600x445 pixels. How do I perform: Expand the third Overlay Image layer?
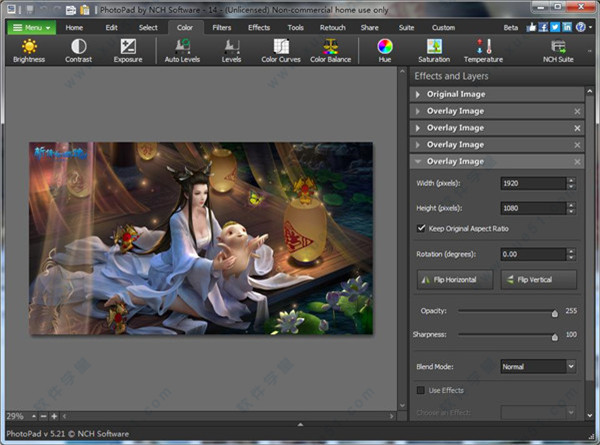pyautogui.click(x=417, y=145)
